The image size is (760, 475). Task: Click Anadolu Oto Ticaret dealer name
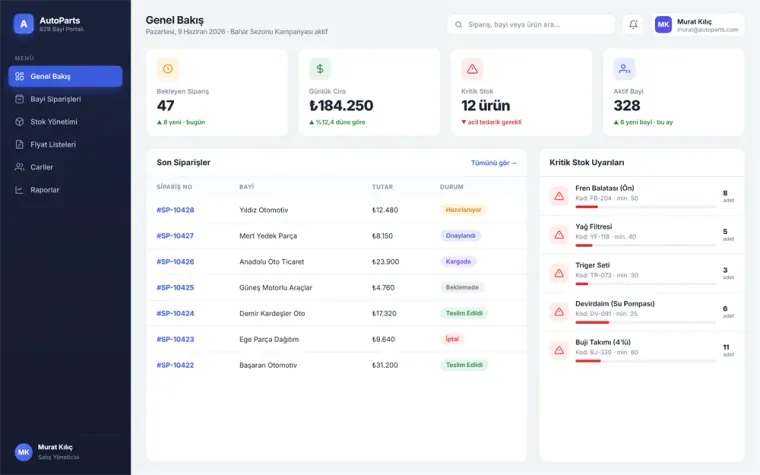271,262
